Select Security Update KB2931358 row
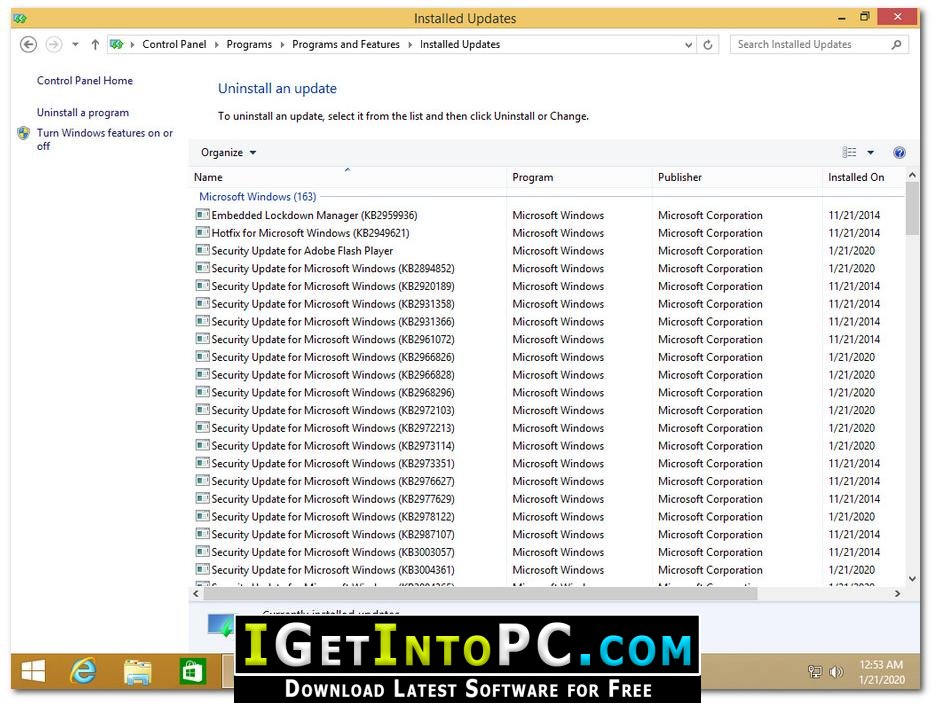This screenshot has width=935, height=703. [546, 304]
